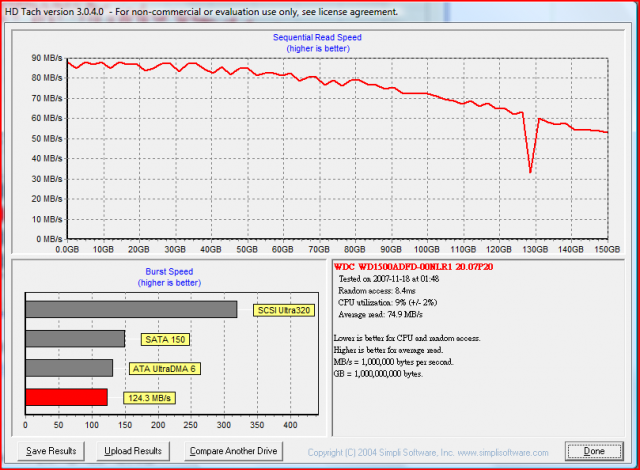
Task: Click the CPU utilization: 9% line
Action: coord(387,302)
